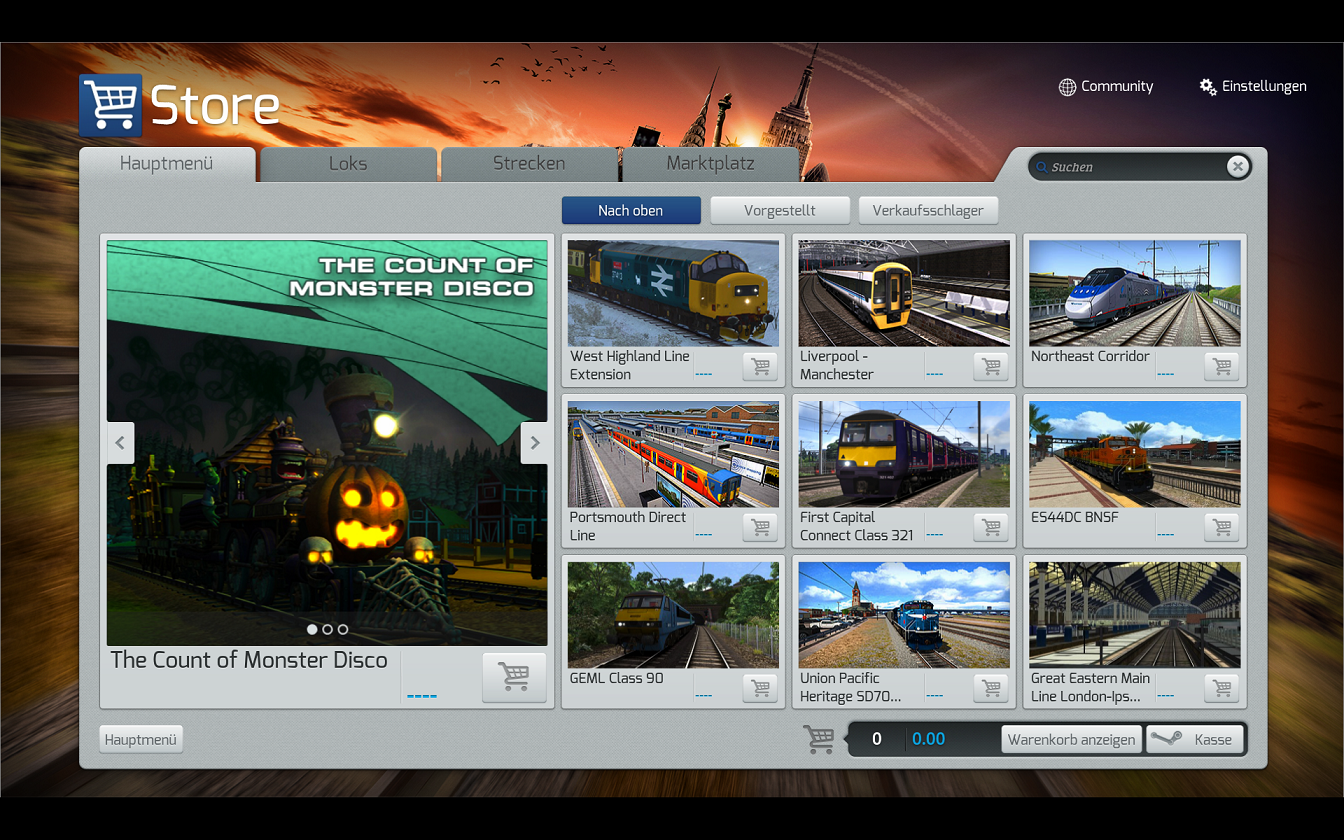The image size is (1344, 840).
Task: Open the Northeast Corridor thumbnail
Action: (1135, 293)
